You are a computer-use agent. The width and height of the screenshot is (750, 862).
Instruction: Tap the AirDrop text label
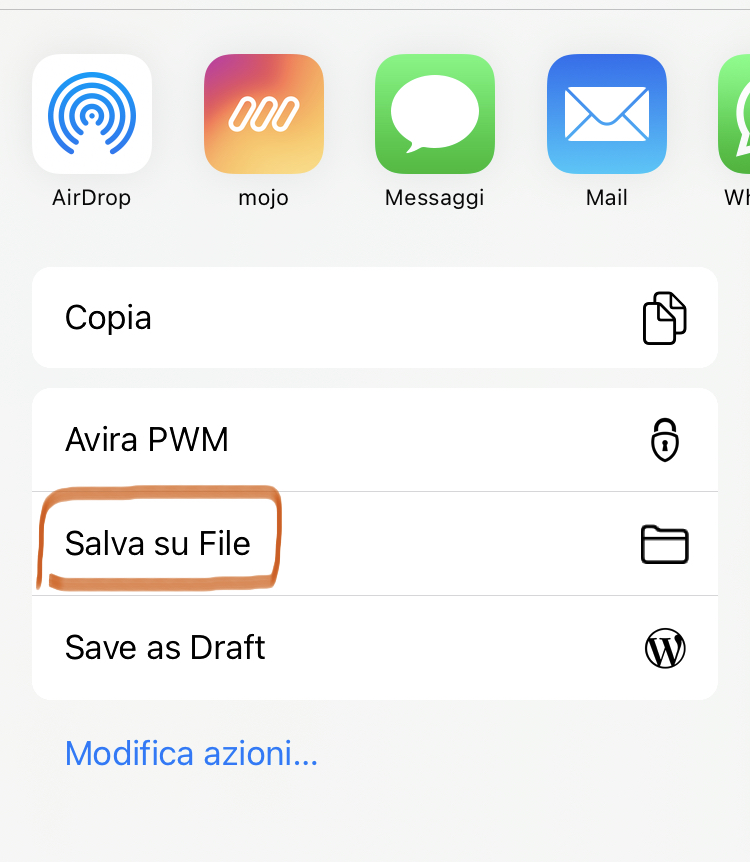pyautogui.click(x=91, y=197)
